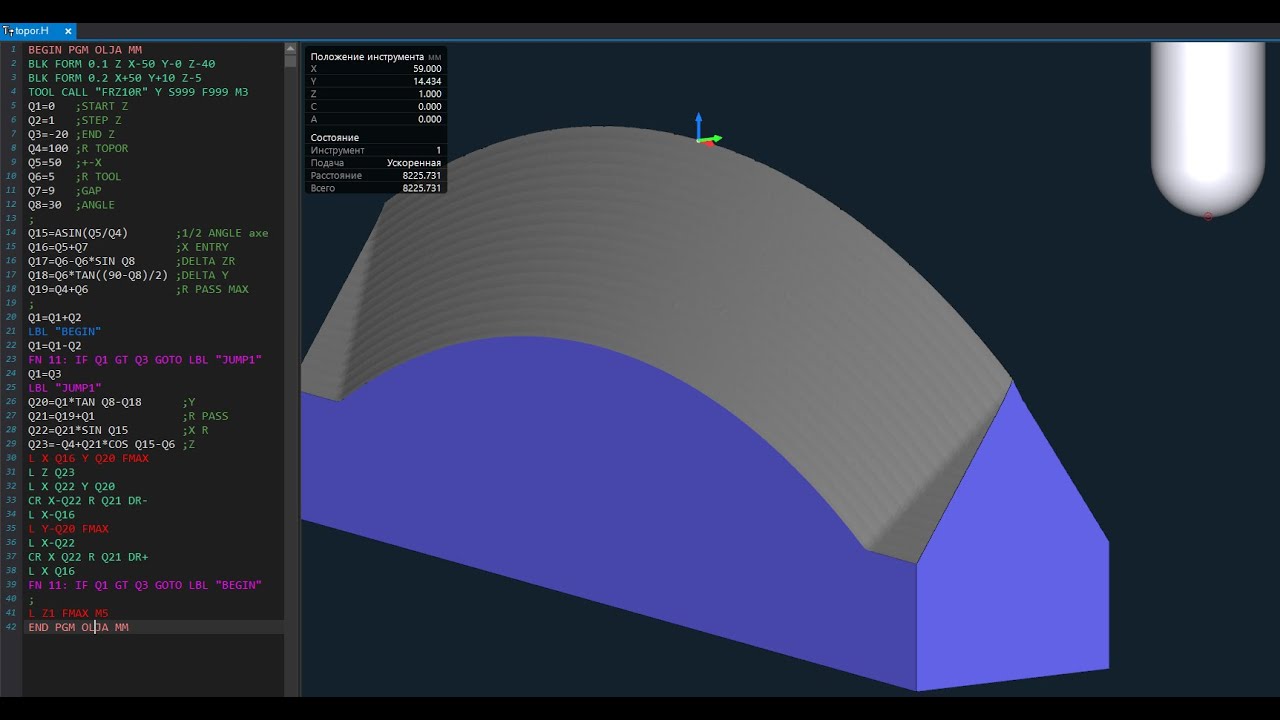The image size is (1280, 720).
Task: Click the line 'L Z1 FMAX M5'
Action: pos(68,613)
